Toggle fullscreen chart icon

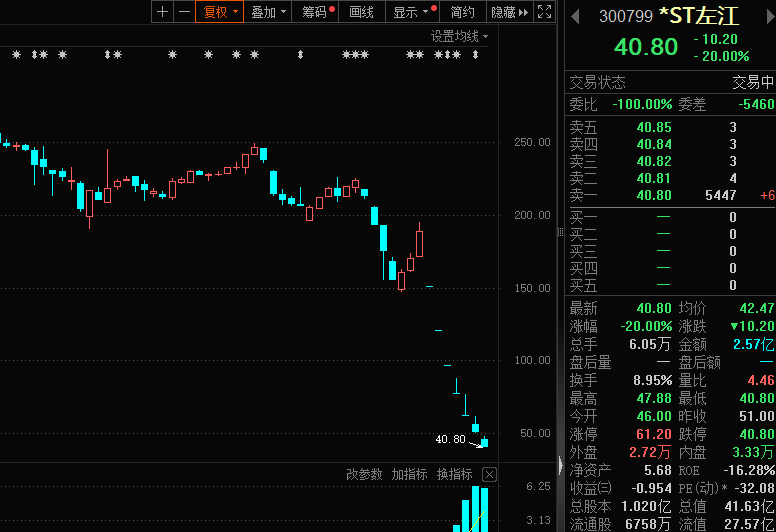[x=544, y=11]
